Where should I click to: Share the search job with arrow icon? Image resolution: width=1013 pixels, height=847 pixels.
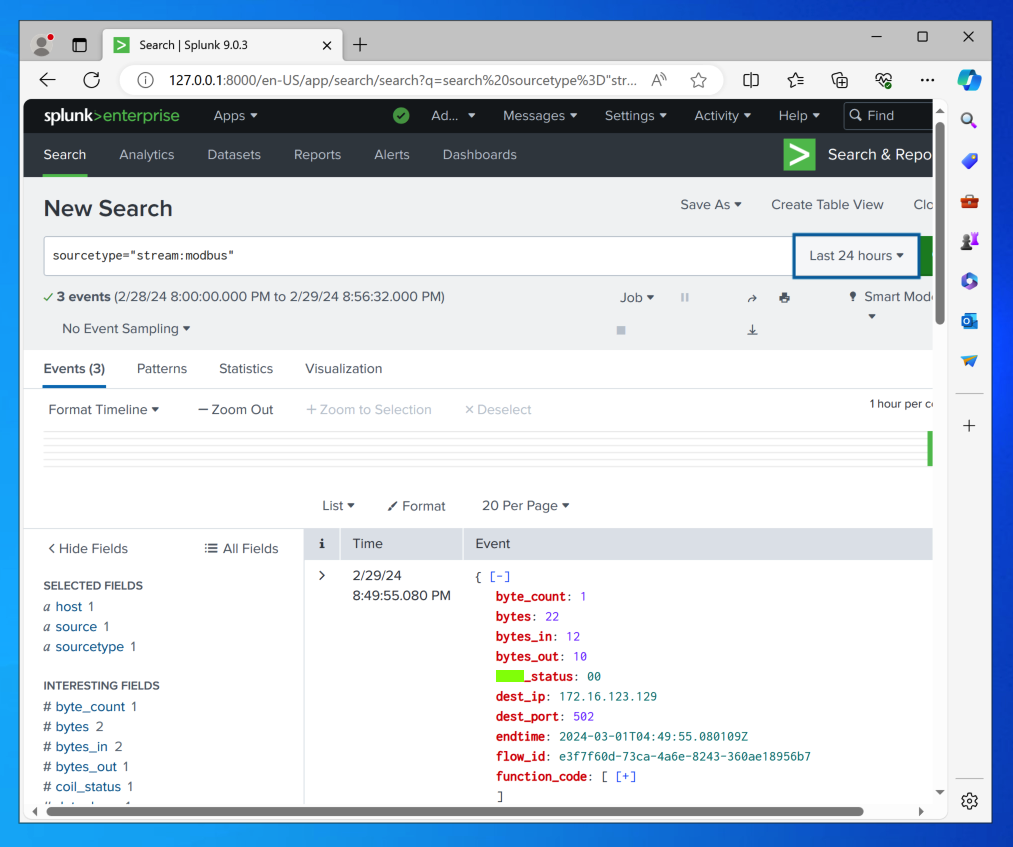(752, 298)
